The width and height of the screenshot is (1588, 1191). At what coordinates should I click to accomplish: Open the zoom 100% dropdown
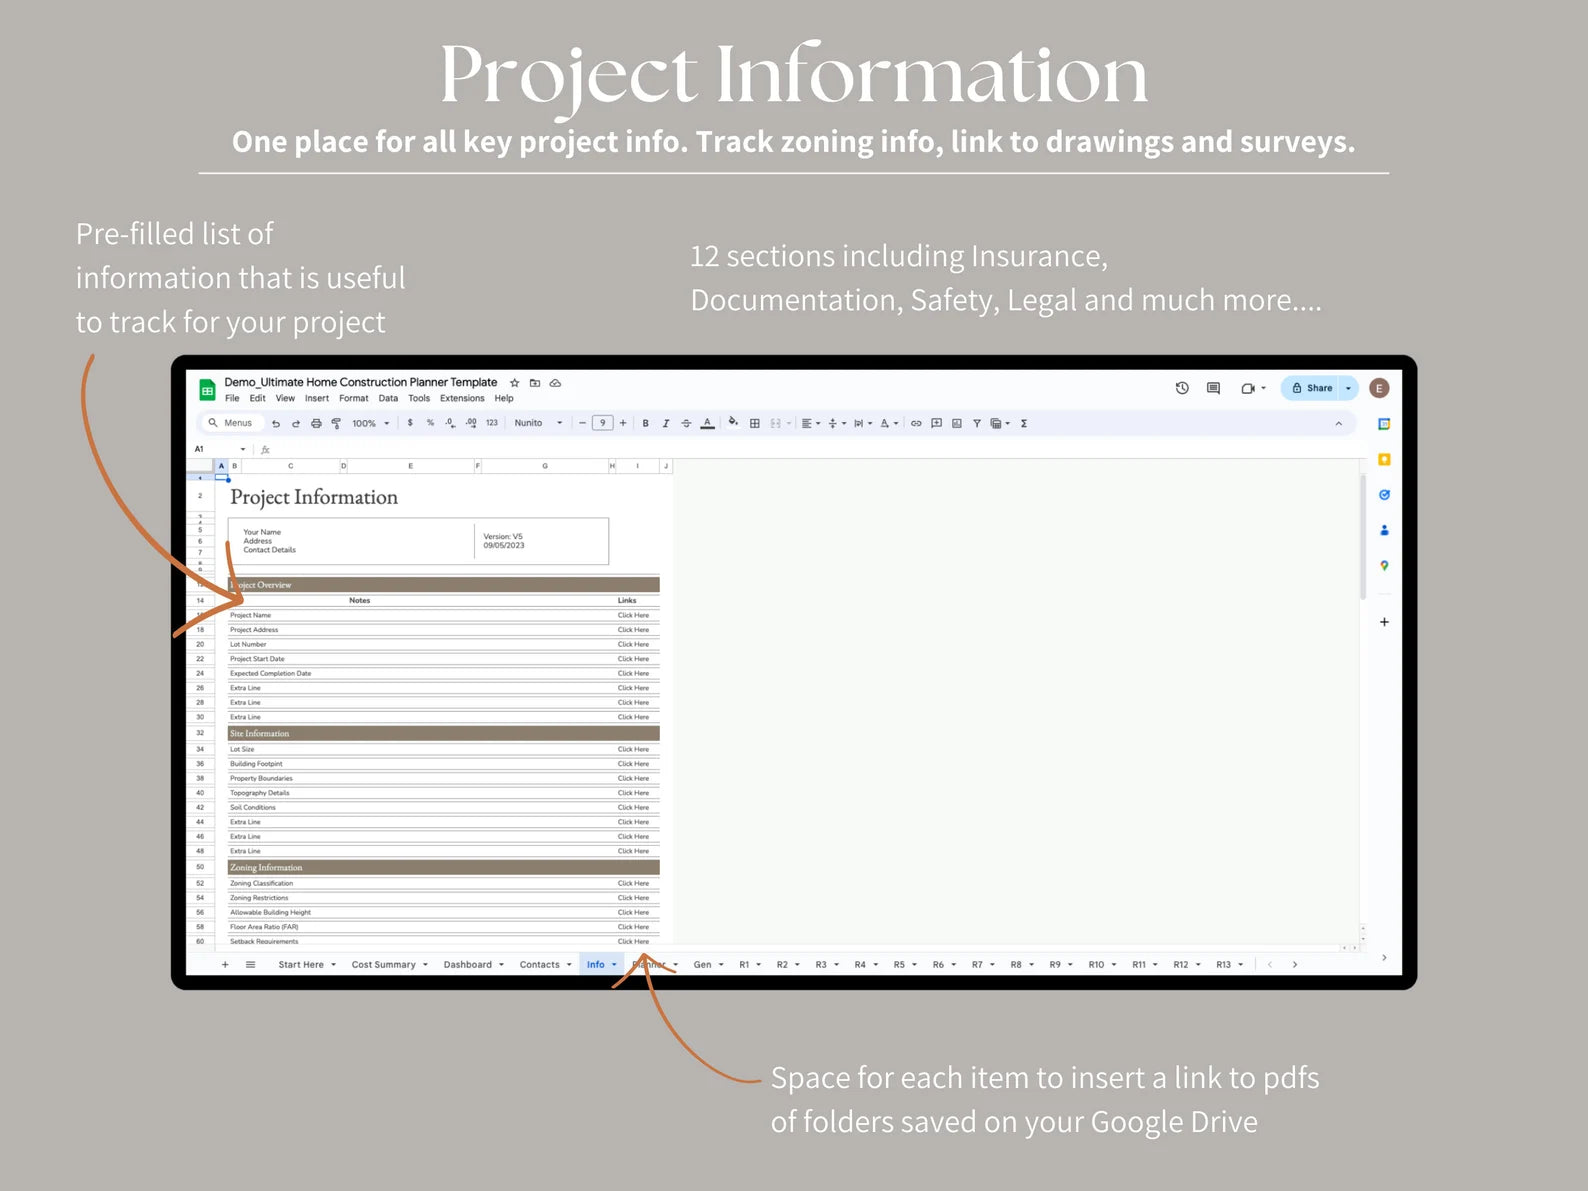(370, 424)
